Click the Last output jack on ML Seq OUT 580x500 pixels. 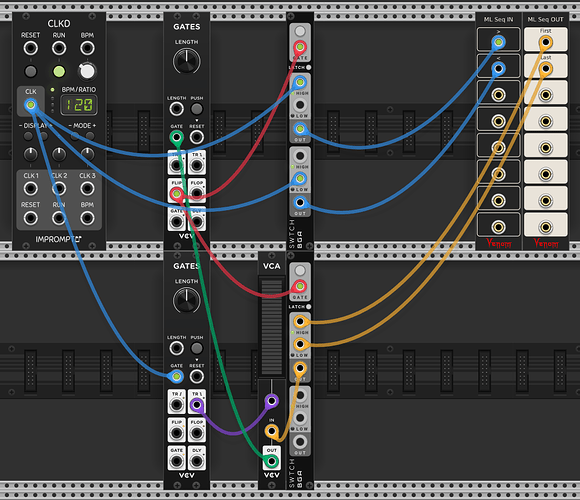click(x=546, y=69)
